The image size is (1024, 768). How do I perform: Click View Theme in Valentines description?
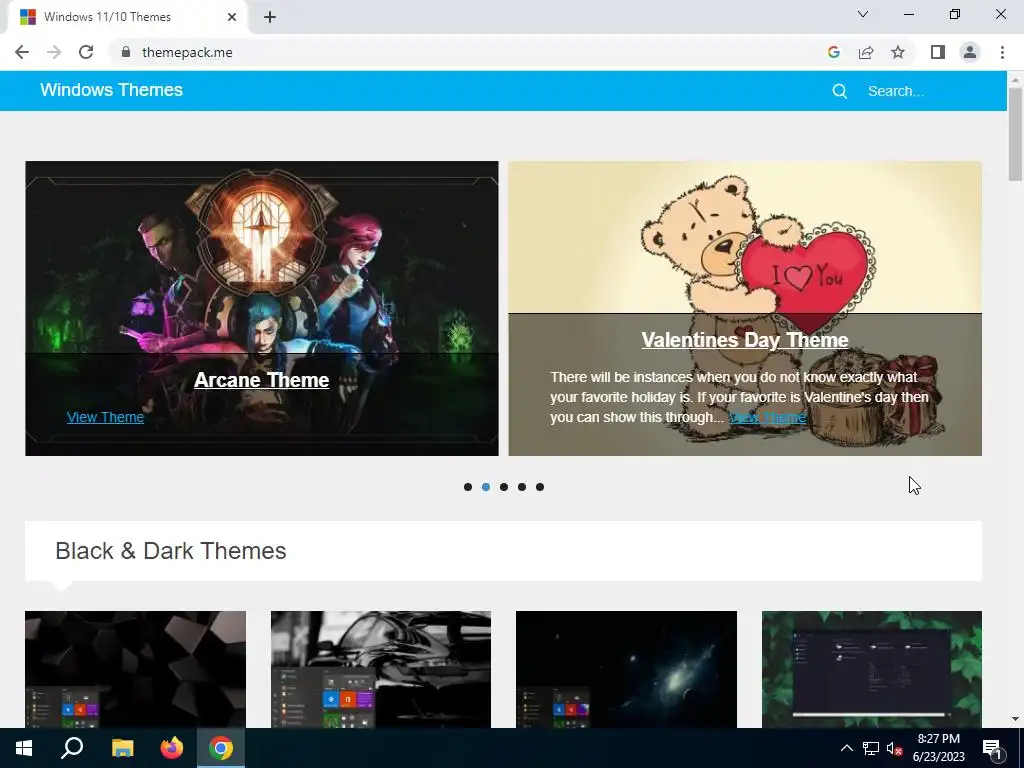[x=767, y=417]
